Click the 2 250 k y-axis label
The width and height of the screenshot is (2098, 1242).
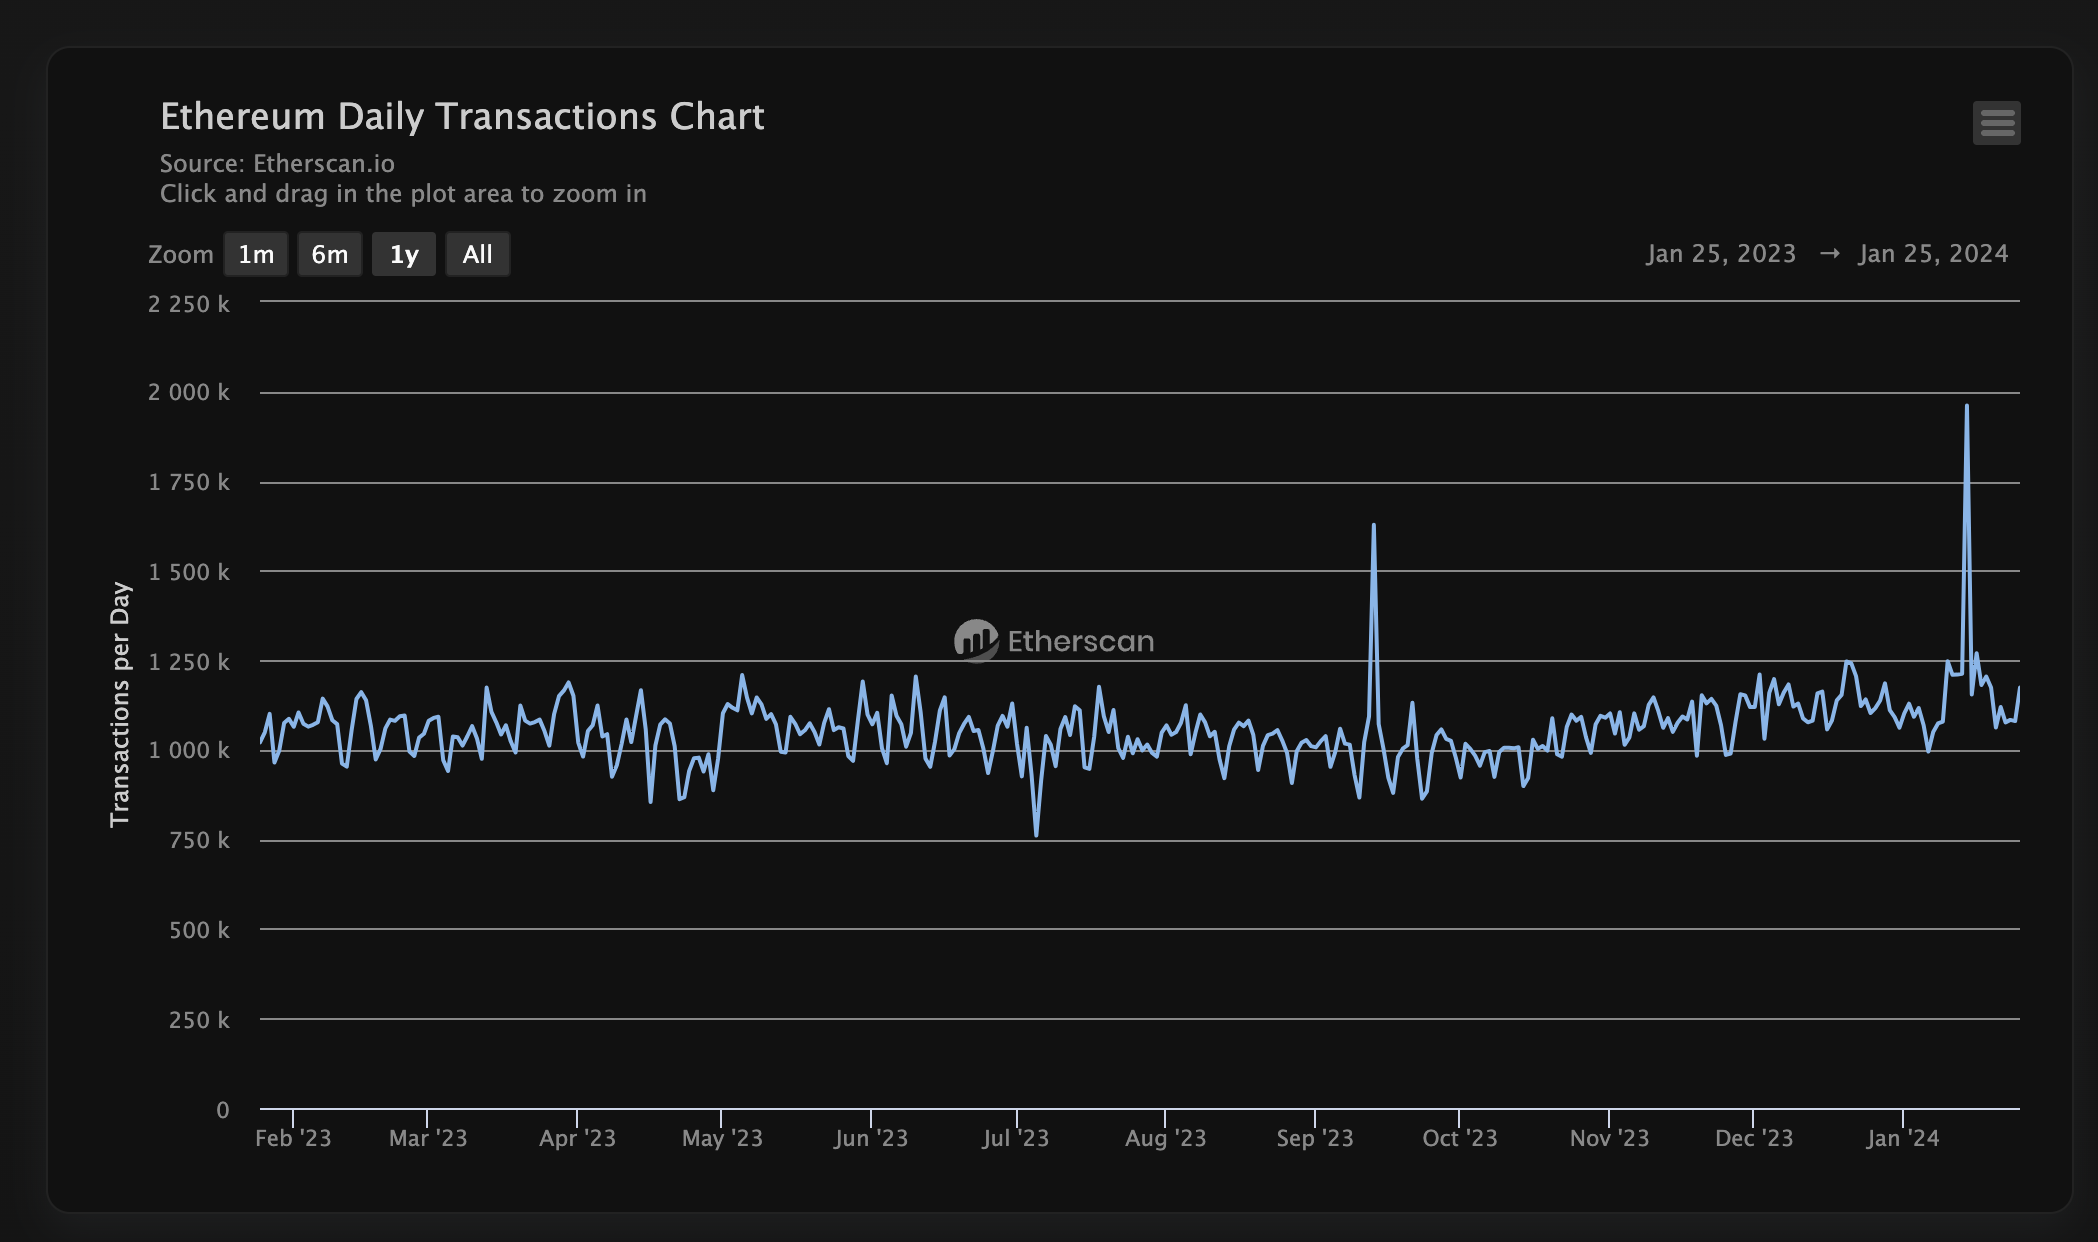189,304
